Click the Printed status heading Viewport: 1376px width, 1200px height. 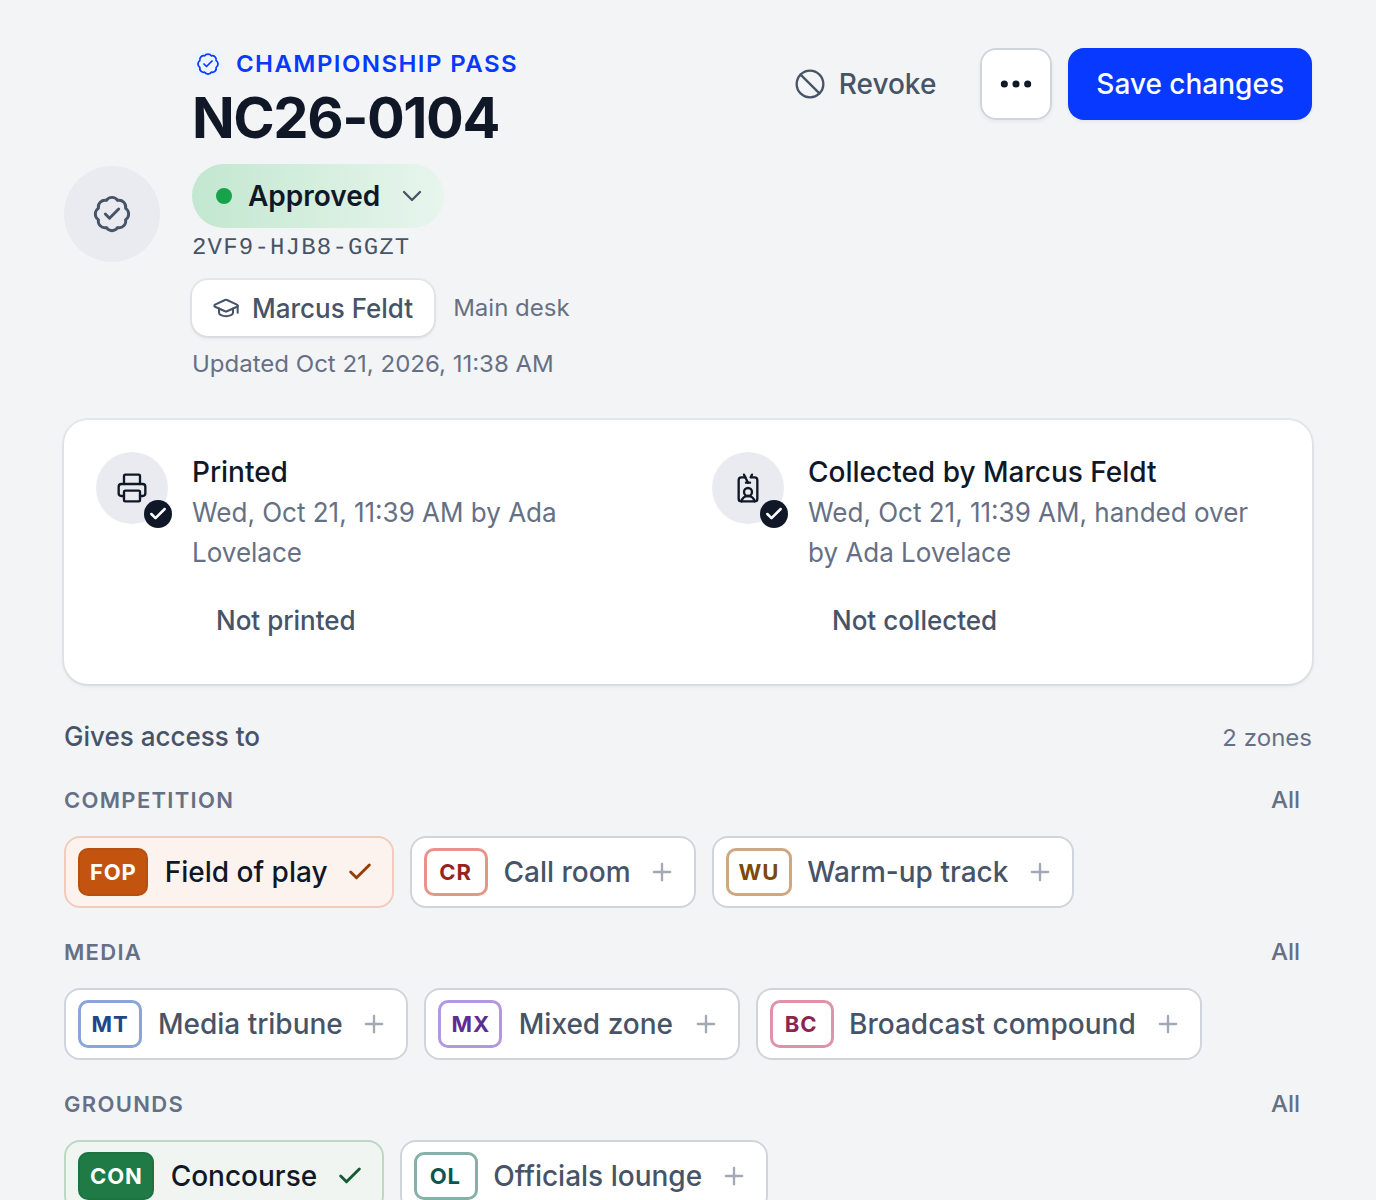pos(240,472)
